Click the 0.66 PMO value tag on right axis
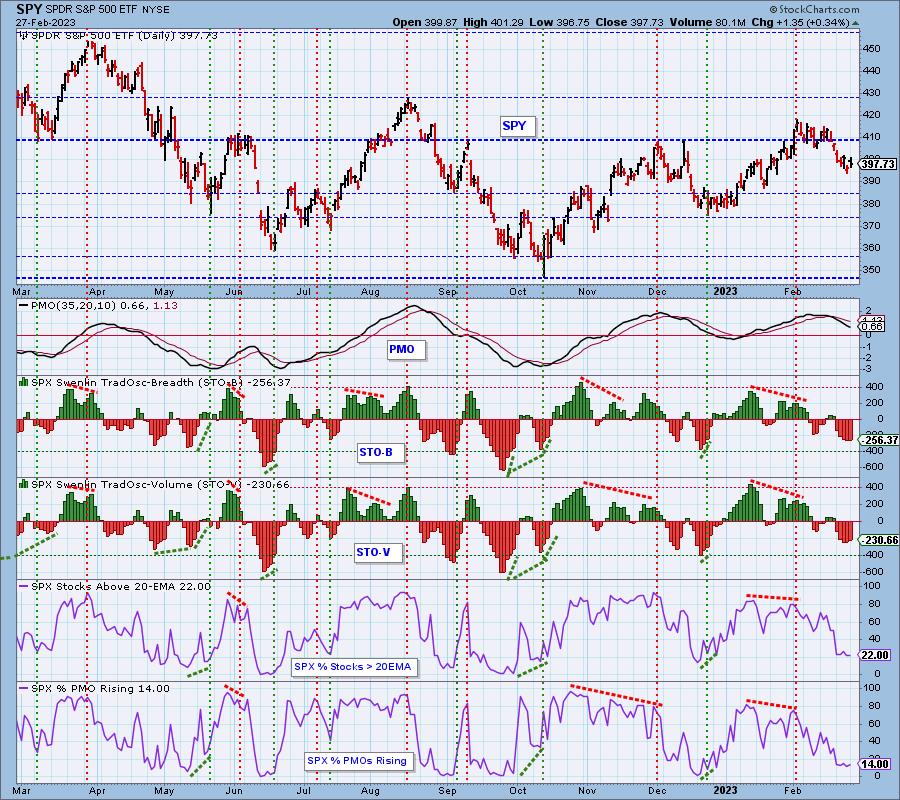This screenshot has width=900, height=800. [873, 326]
